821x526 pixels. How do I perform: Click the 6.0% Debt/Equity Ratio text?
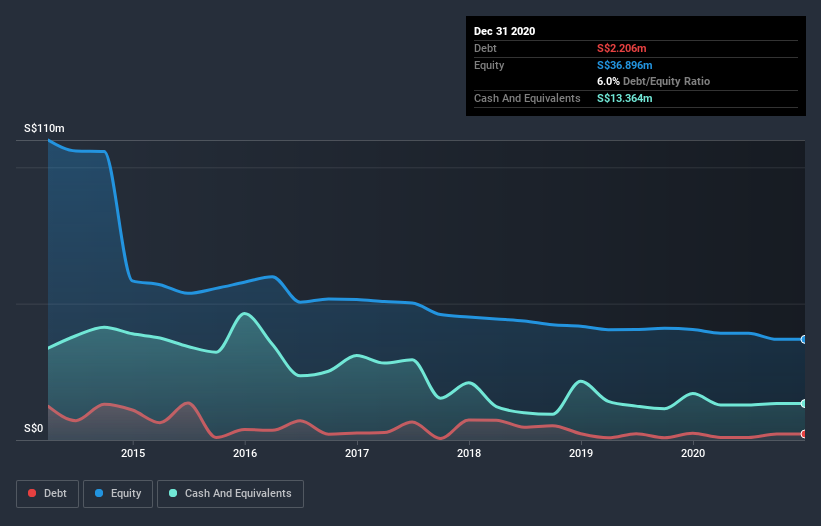pos(653,82)
